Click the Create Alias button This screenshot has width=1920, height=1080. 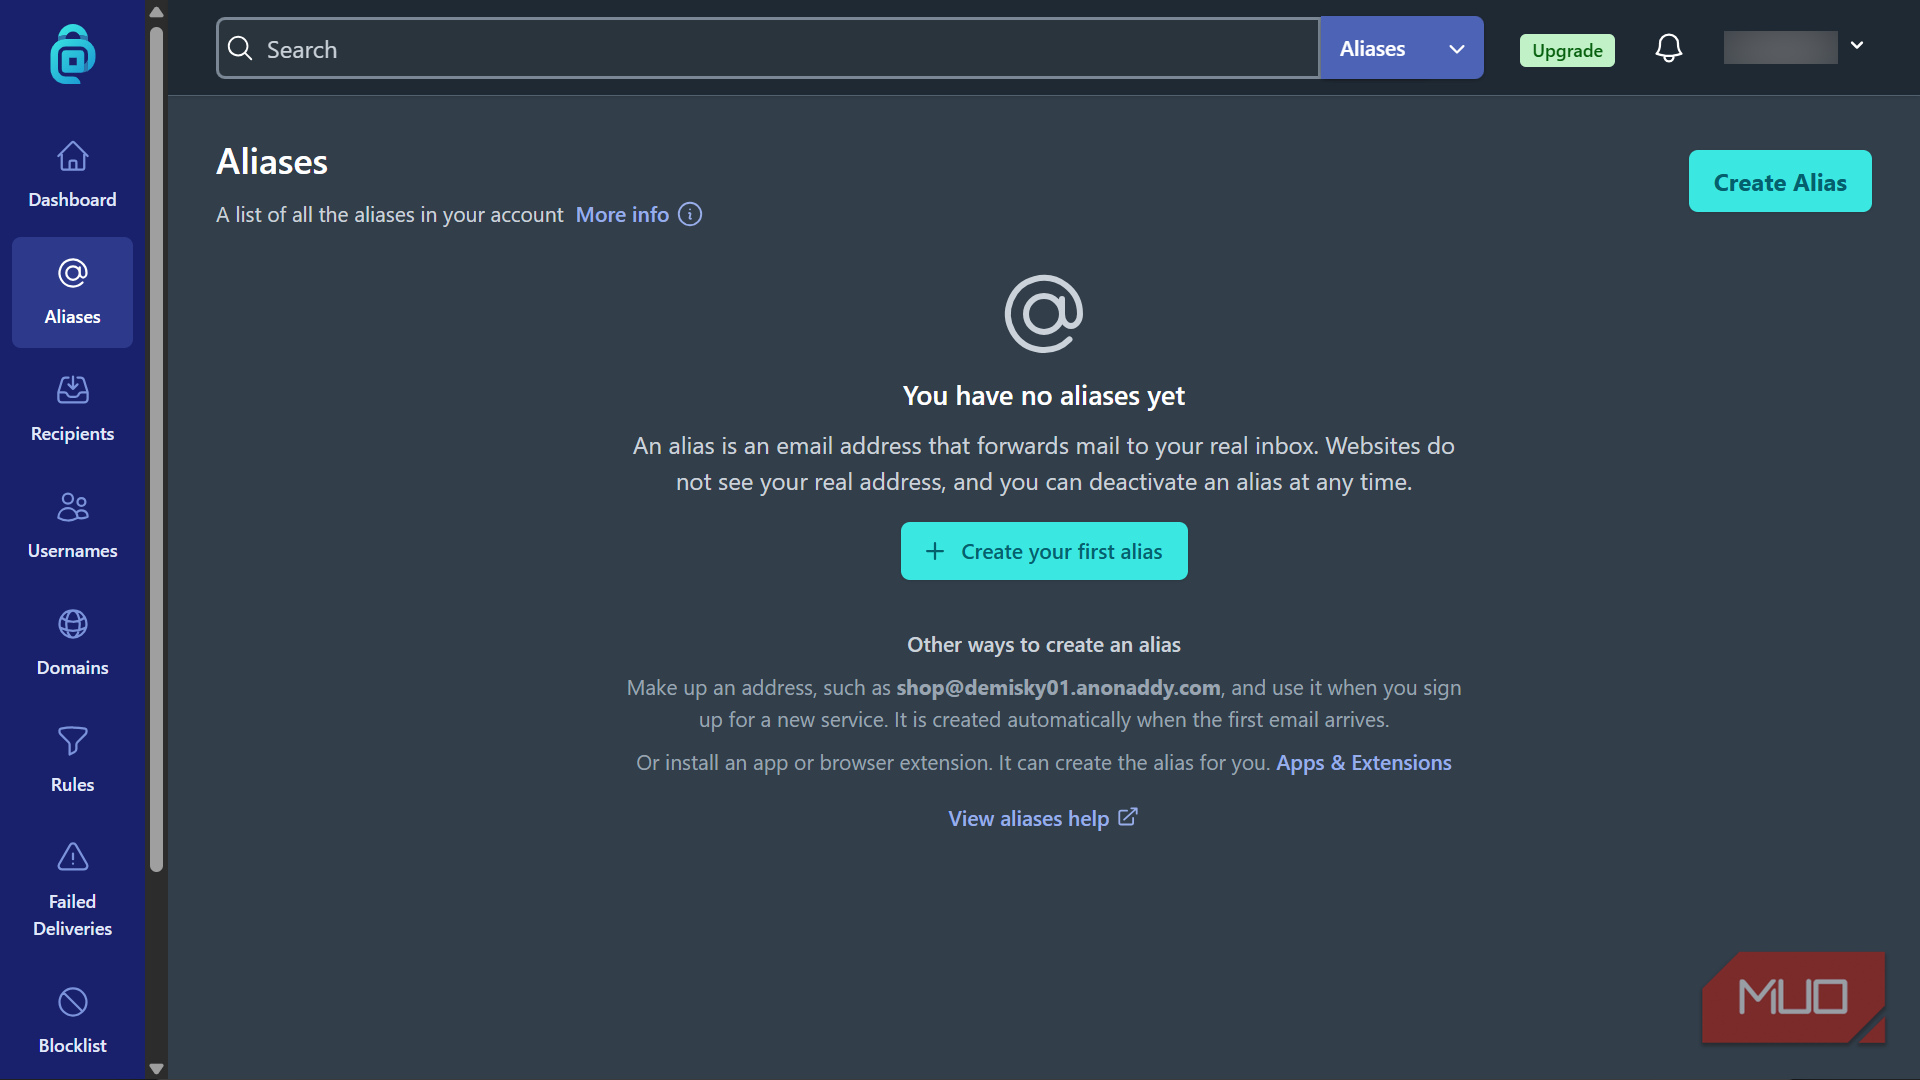[x=1780, y=181]
